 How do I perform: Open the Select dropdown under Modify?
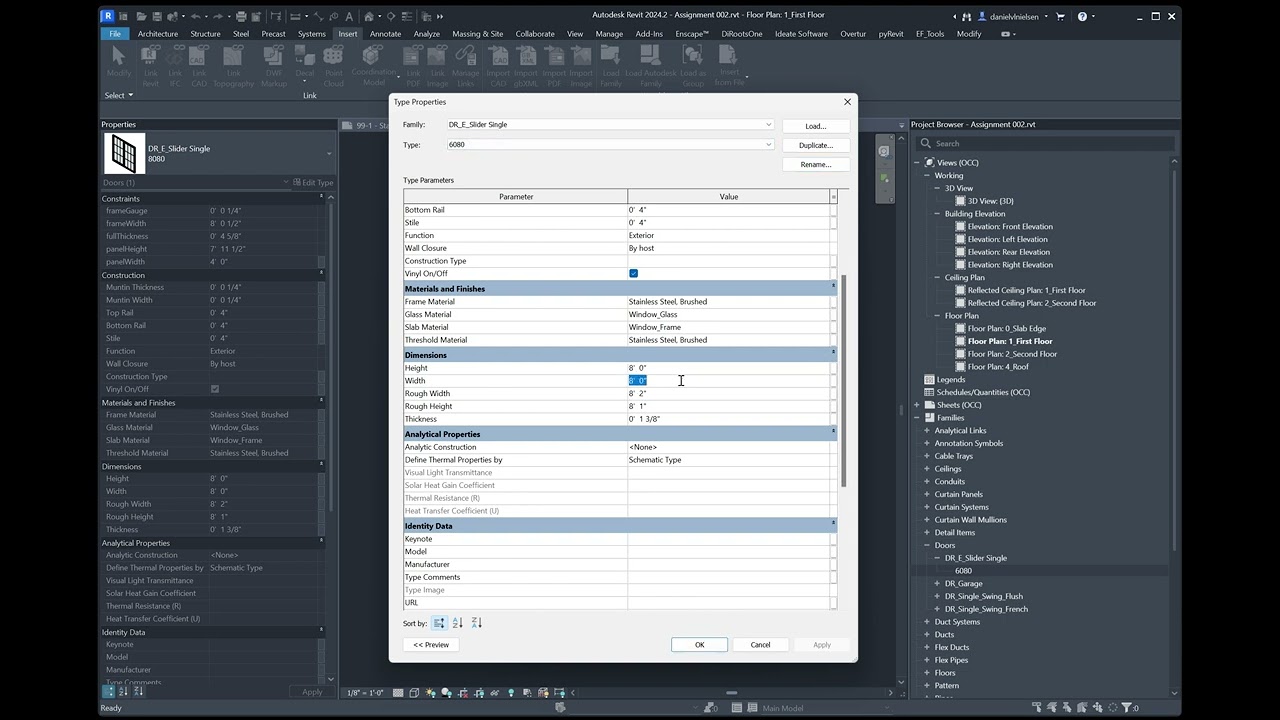tap(118, 96)
